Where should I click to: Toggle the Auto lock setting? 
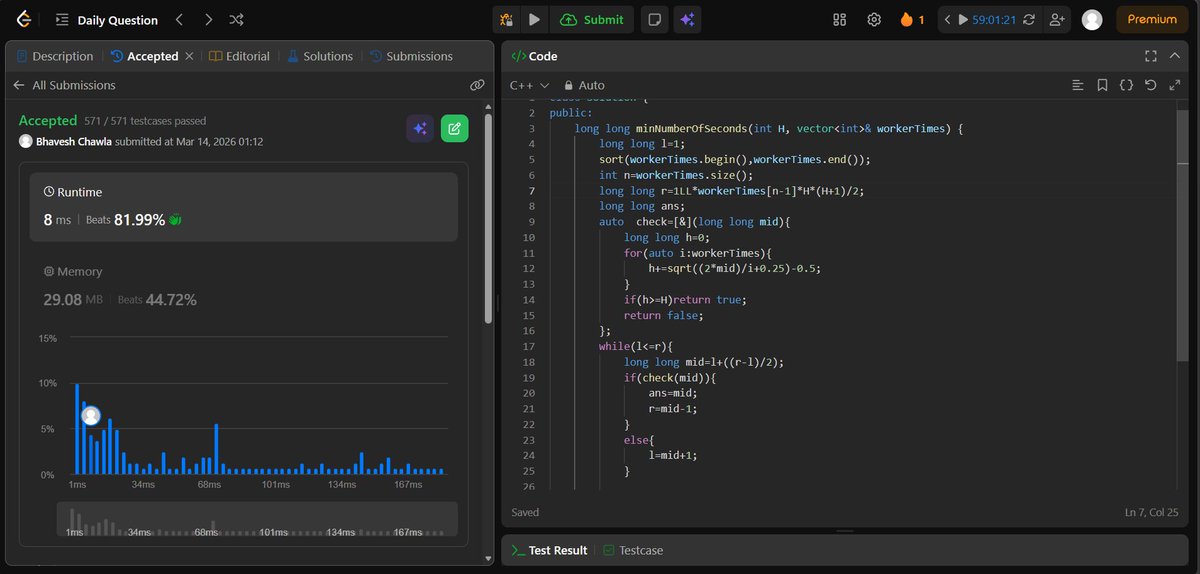585,85
